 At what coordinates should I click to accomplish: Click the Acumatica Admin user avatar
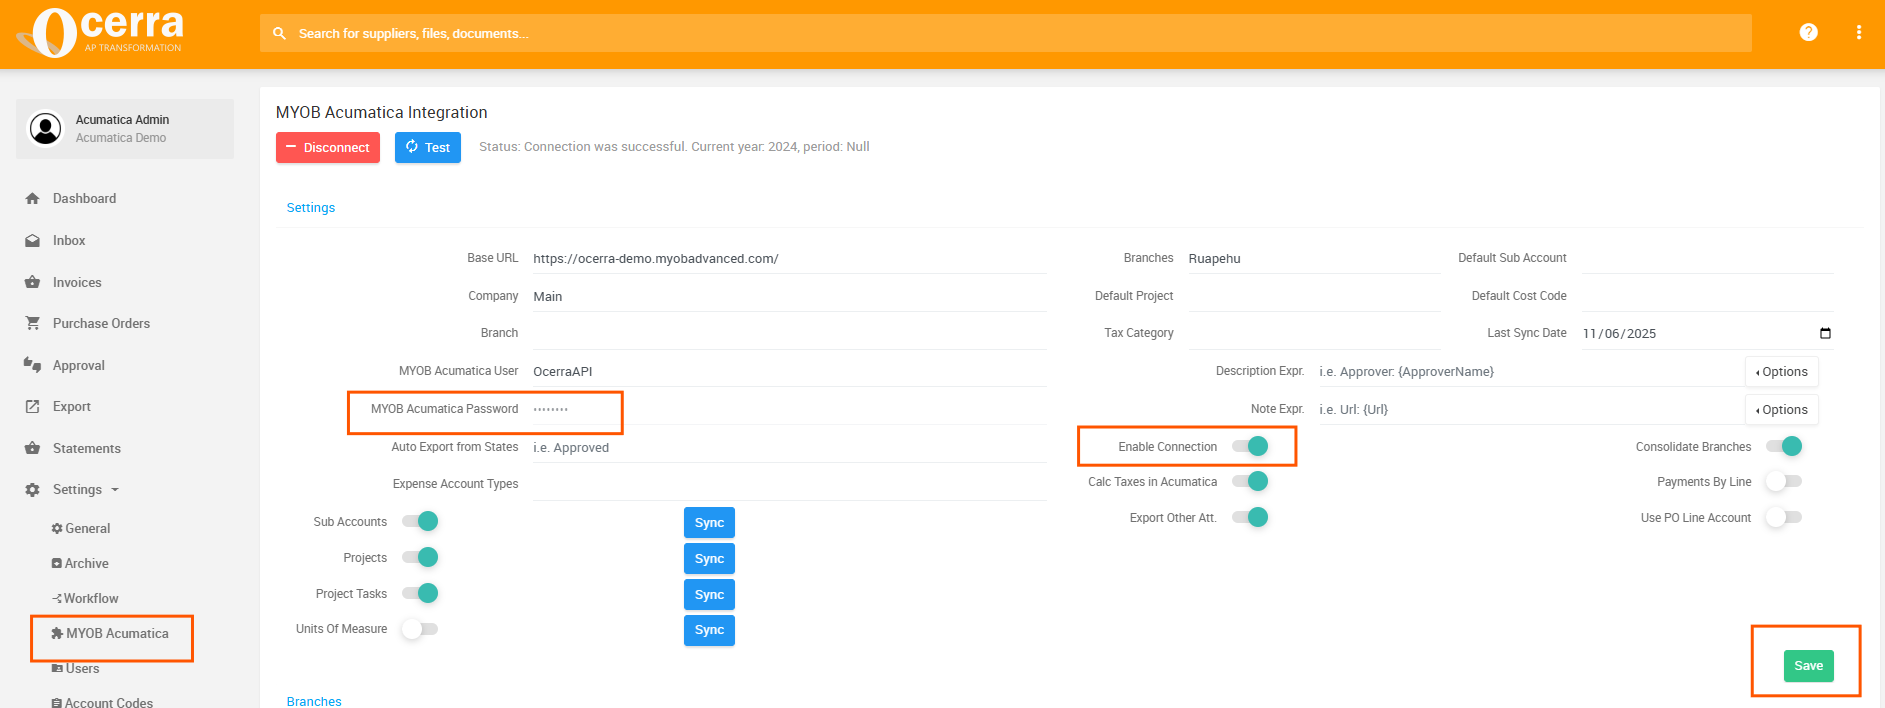point(45,128)
